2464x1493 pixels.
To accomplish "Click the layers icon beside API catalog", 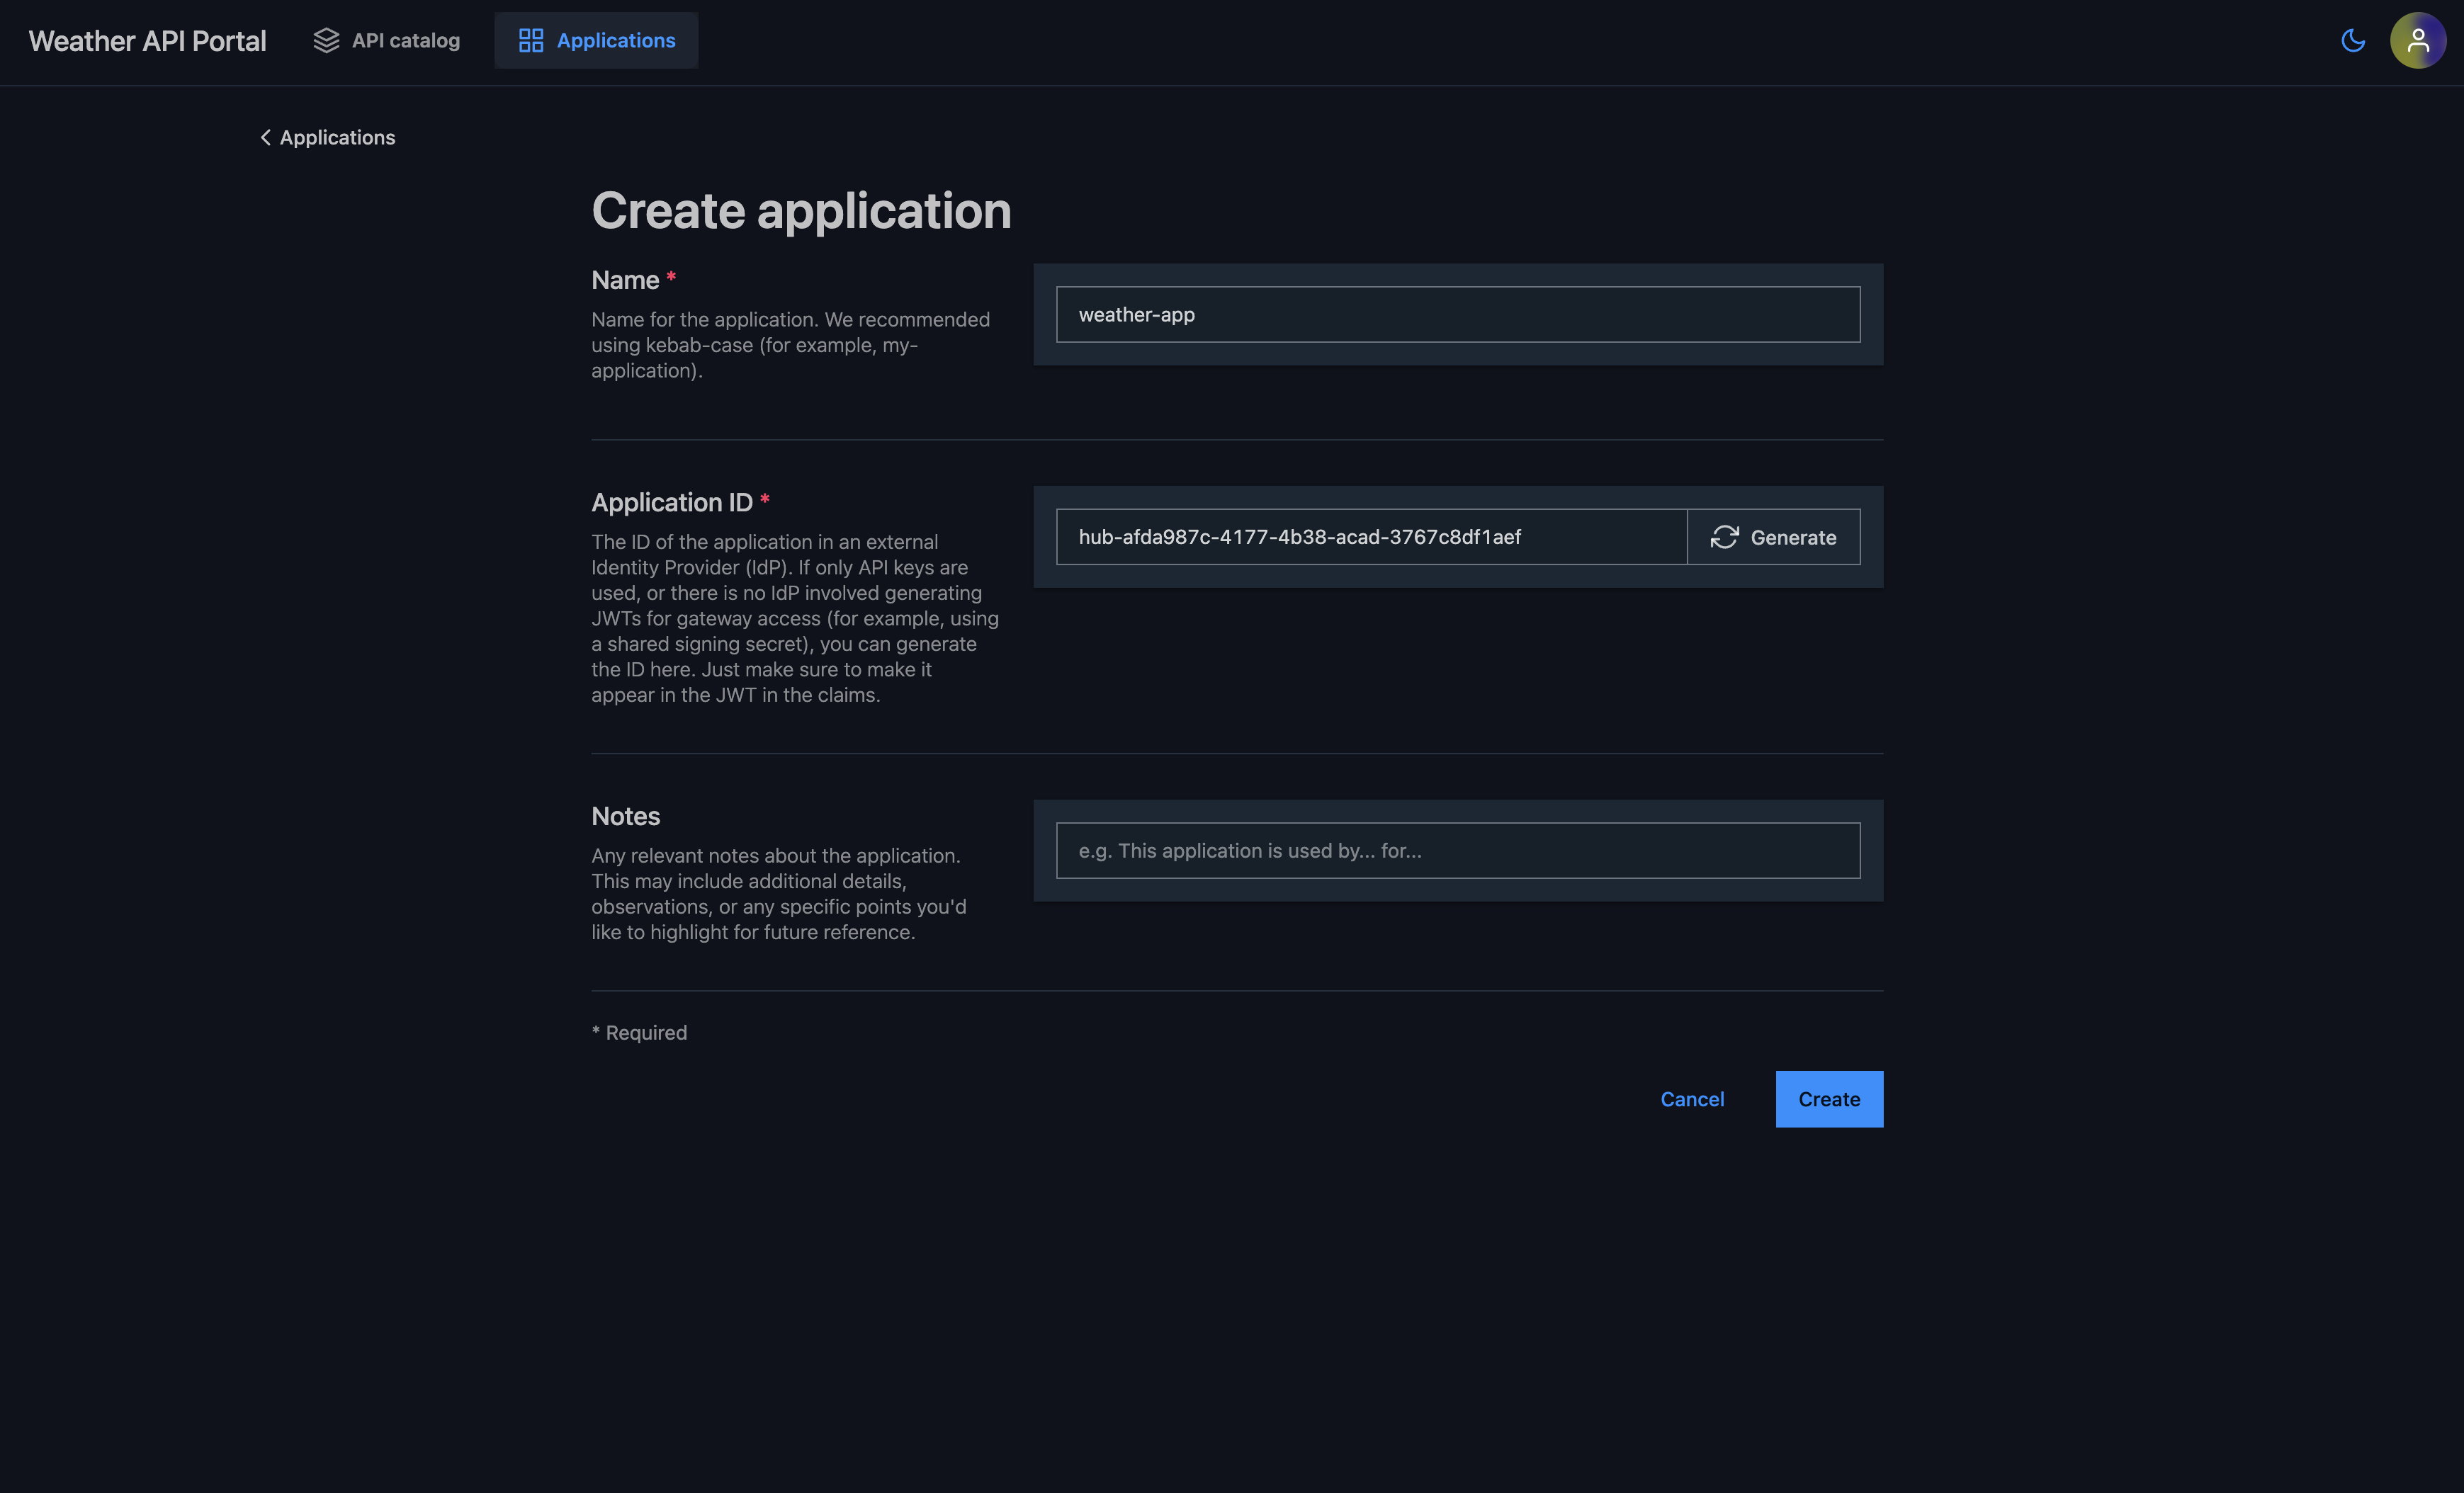I will point(326,40).
